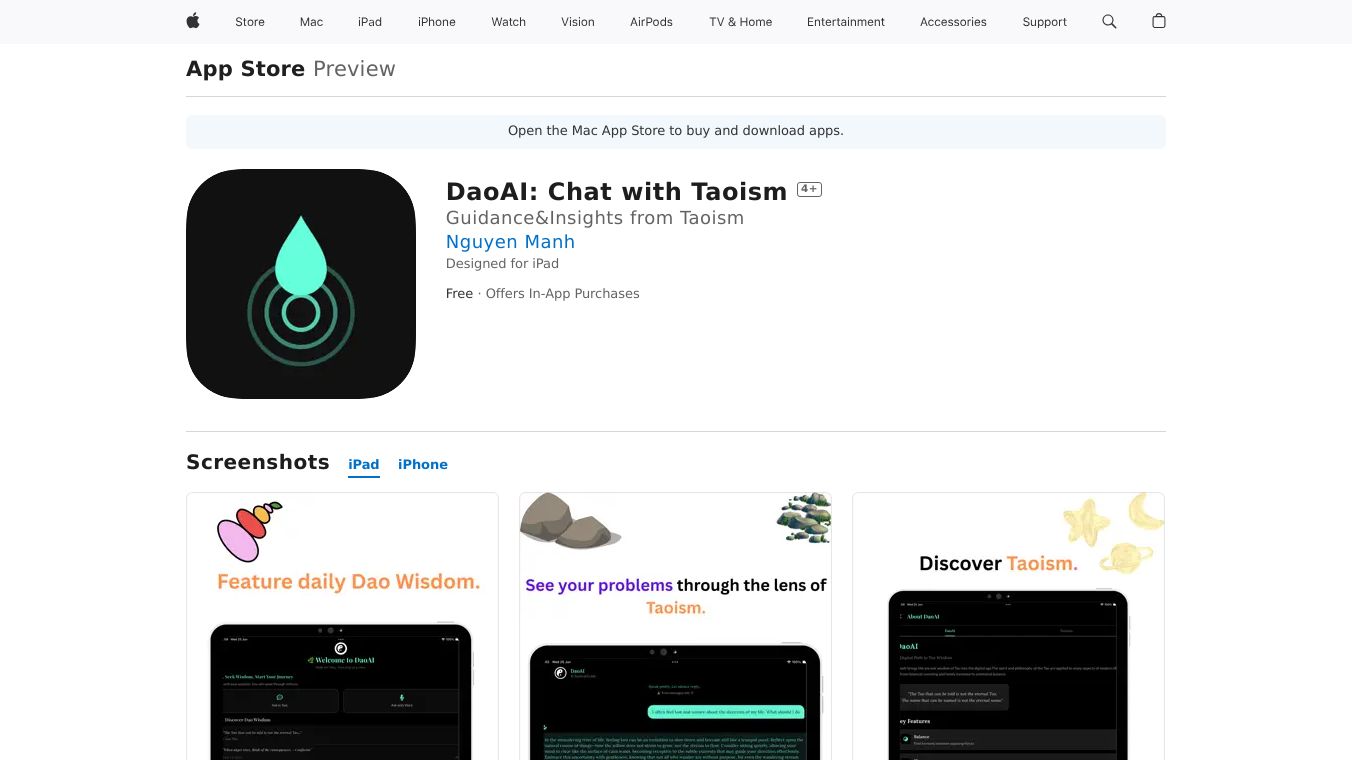Open the AirPods menu item
This screenshot has width=1352, height=760.
pyautogui.click(x=652, y=22)
